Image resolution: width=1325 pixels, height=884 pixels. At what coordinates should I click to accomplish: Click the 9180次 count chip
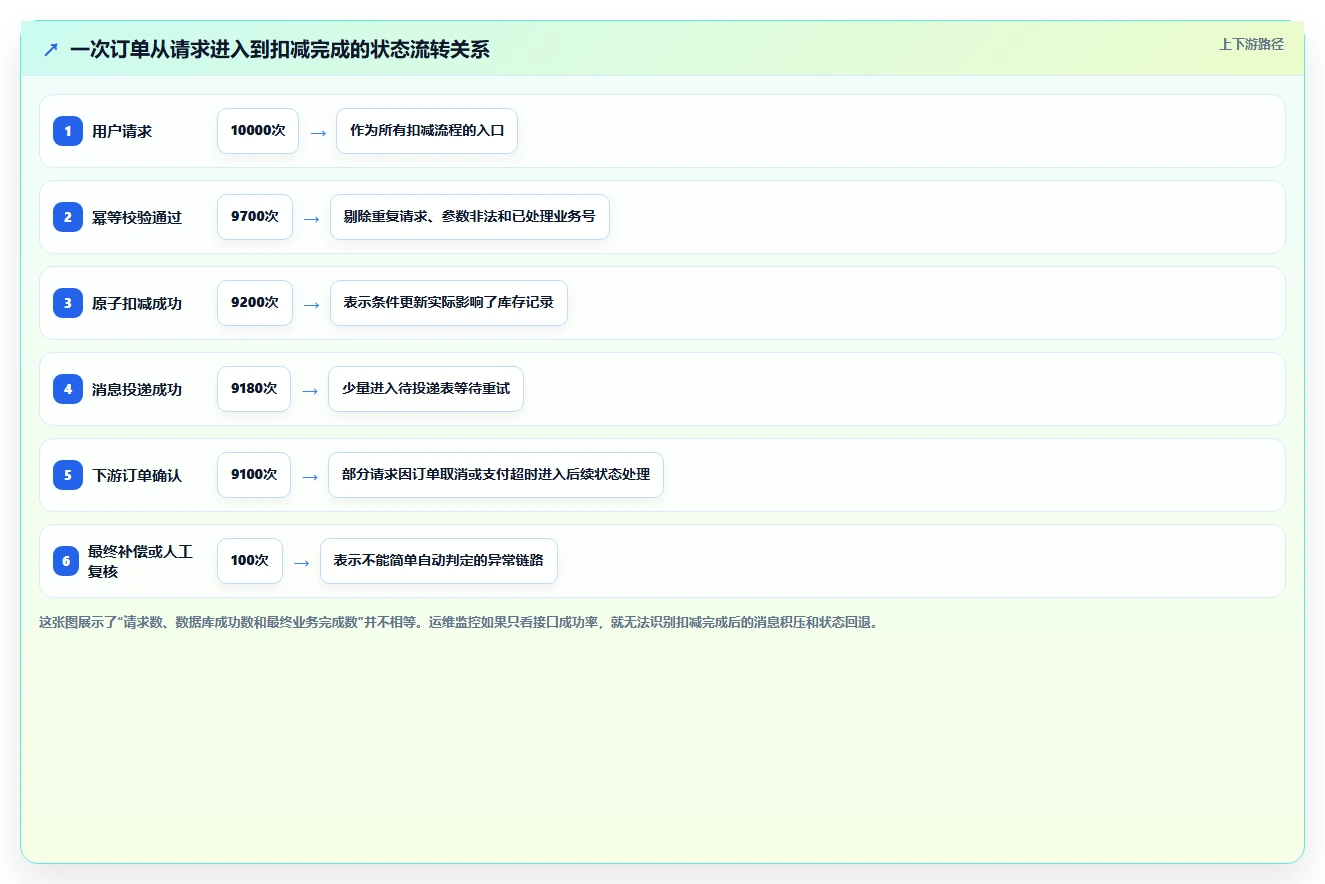tap(254, 389)
